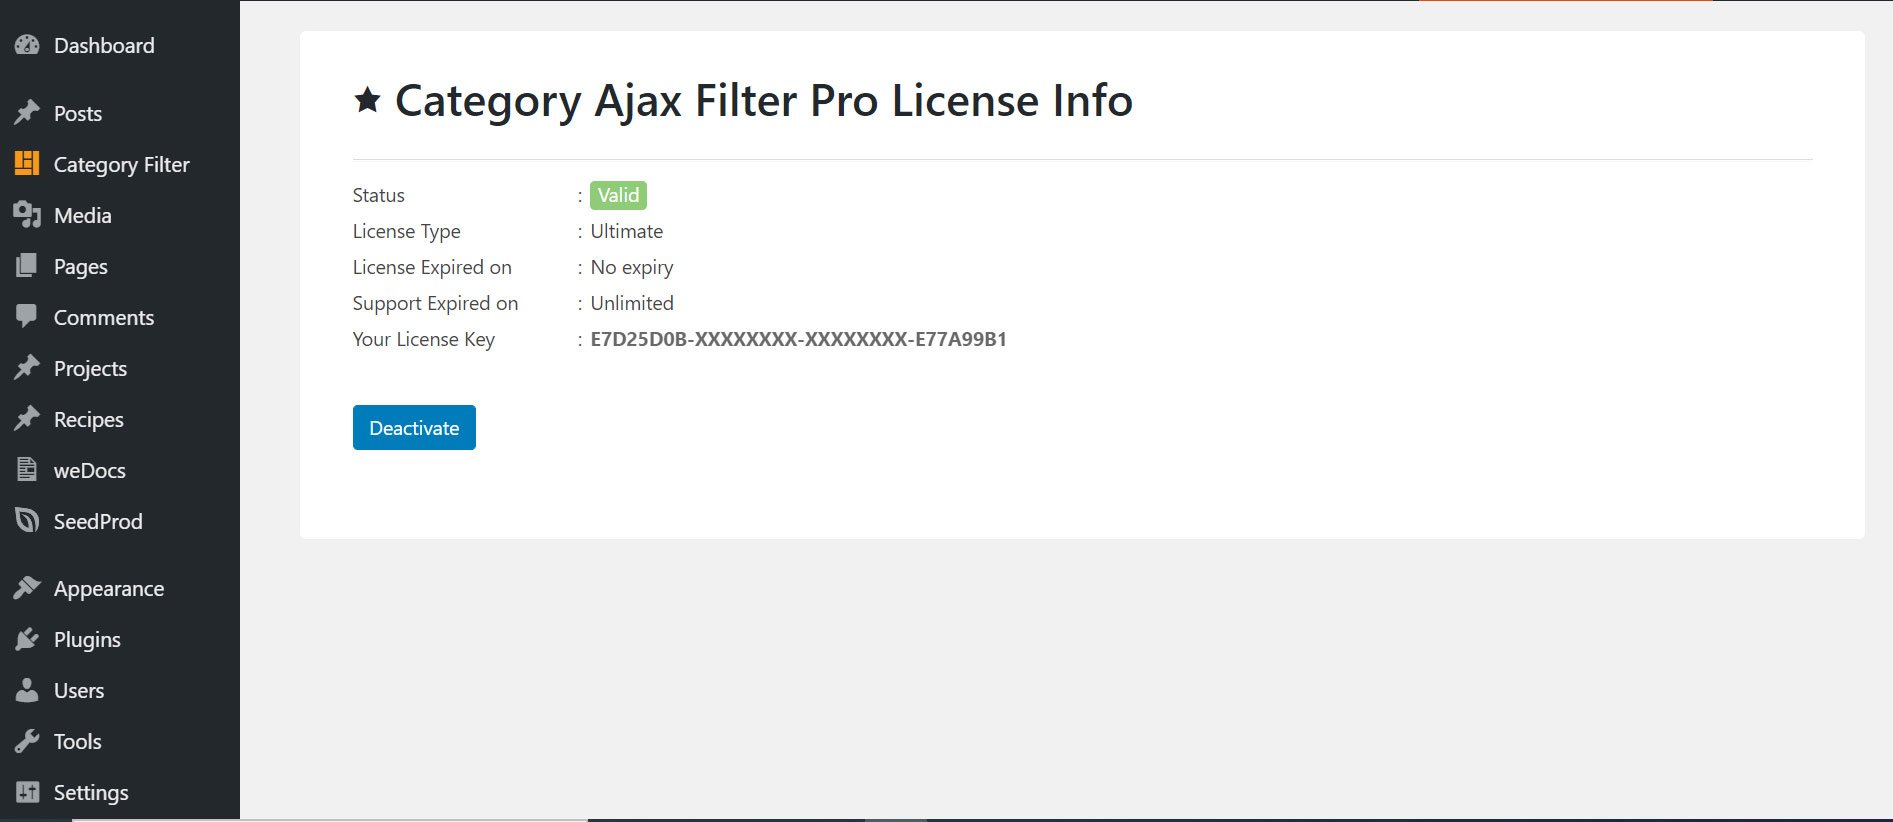Click the Media camera-music icon
This screenshot has width=1893, height=822.
(x=27, y=214)
